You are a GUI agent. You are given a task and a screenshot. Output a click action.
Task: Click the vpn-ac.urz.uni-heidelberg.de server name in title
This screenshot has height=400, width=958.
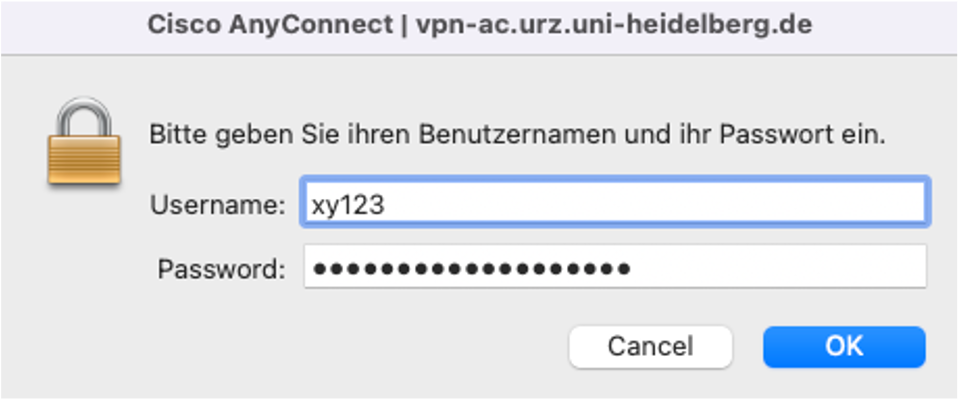(614, 26)
